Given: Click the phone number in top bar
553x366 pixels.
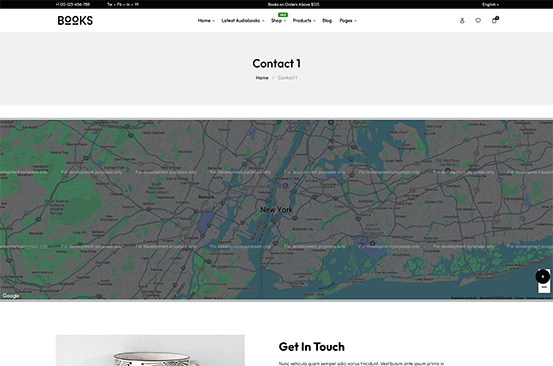Looking at the screenshot, I should pos(73,5).
